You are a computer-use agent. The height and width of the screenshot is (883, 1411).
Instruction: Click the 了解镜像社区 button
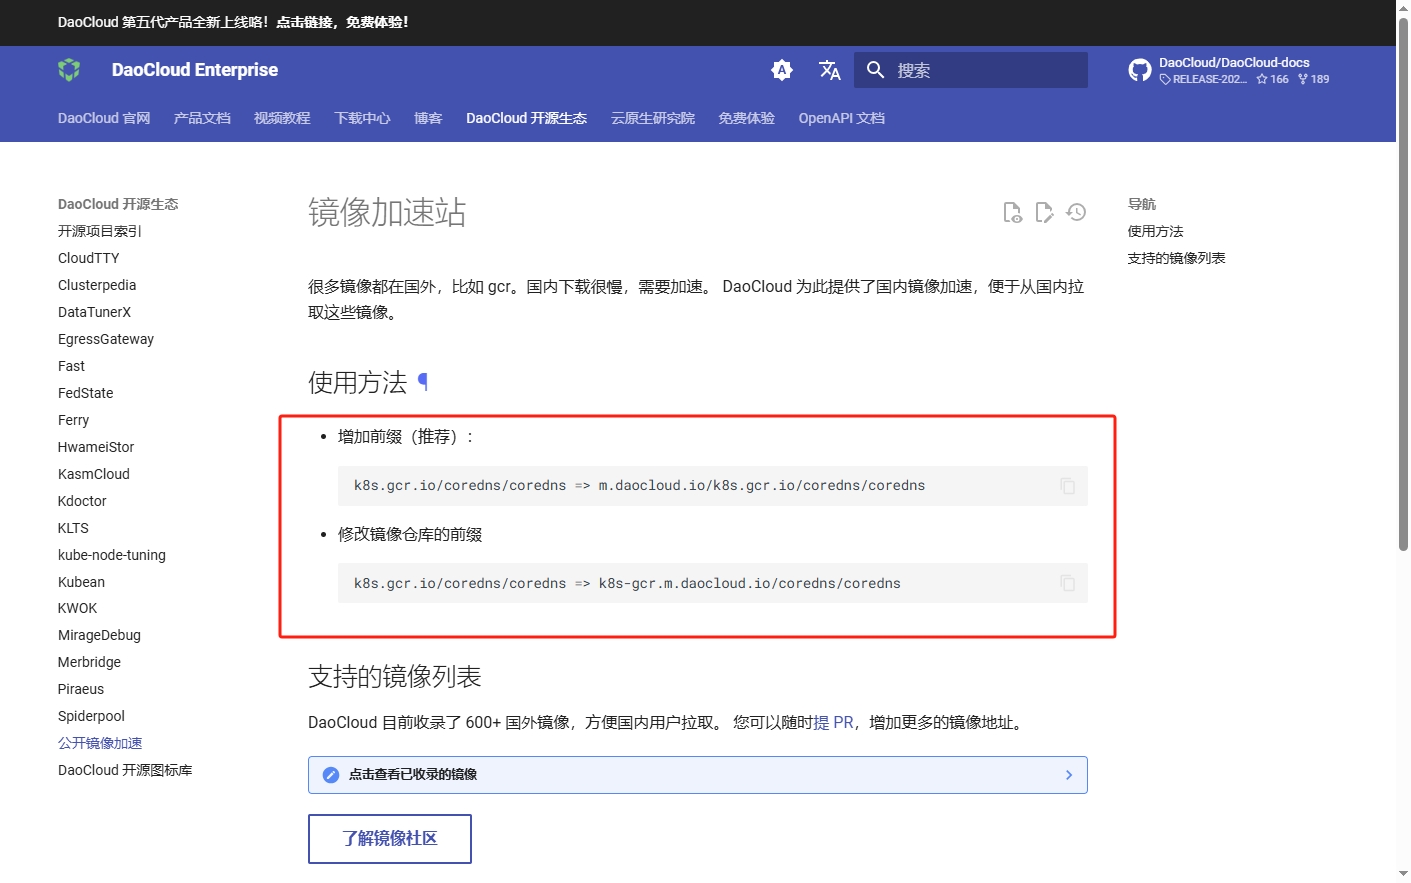(390, 839)
